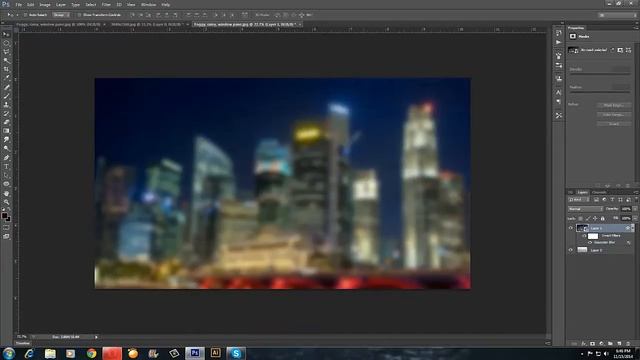Select the Lasso tool
The image size is (640, 360).
tap(6, 52)
